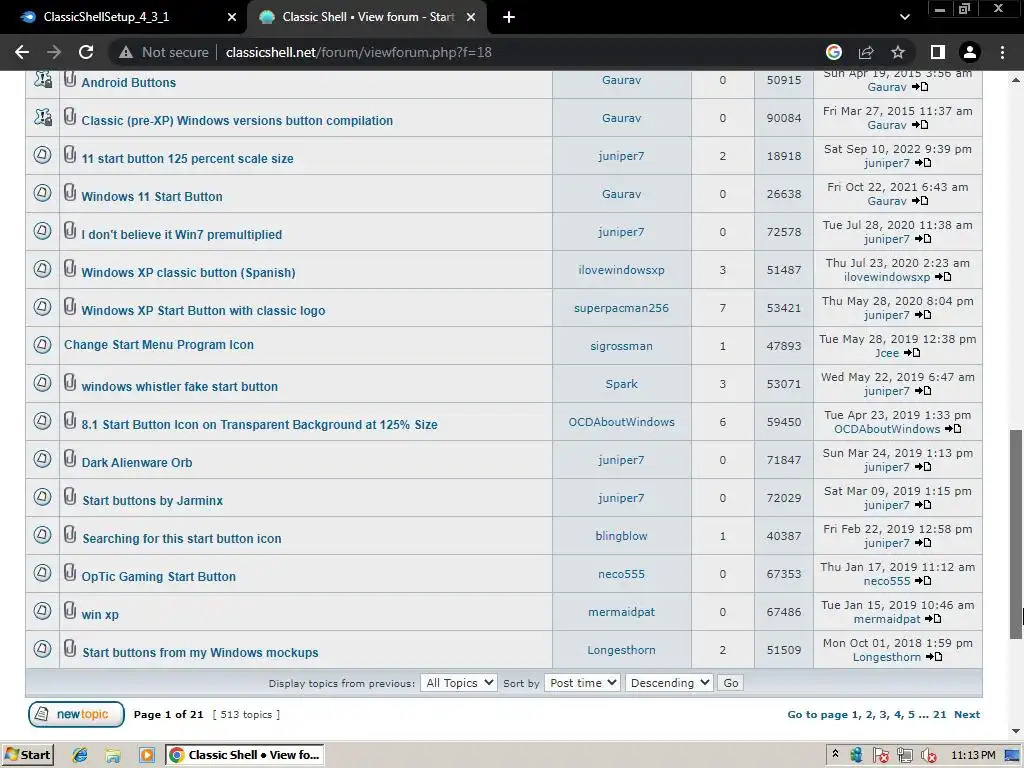Image resolution: width=1024 pixels, height=768 pixels.
Task: View author profile blingblow
Action: pyautogui.click(x=621, y=536)
